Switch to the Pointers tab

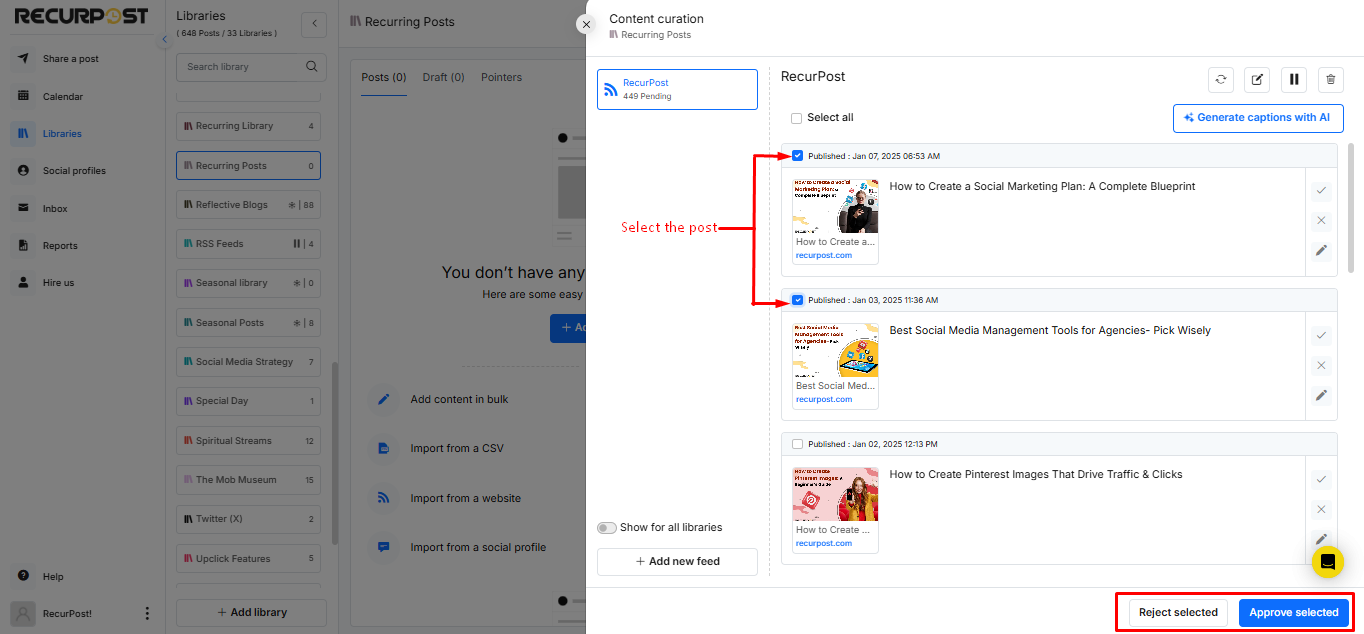click(x=501, y=77)
